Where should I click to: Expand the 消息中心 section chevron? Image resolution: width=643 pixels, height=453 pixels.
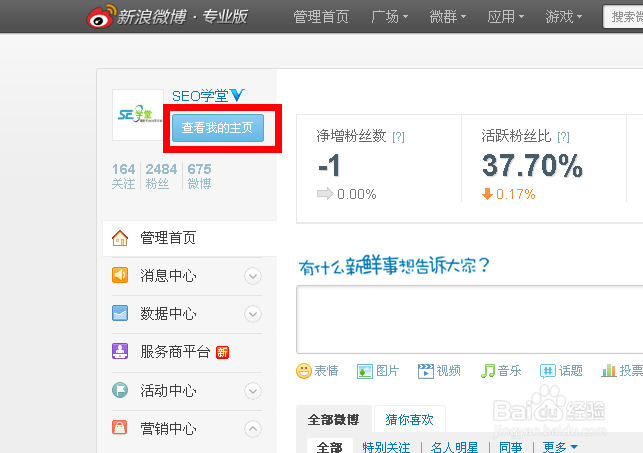coord(253,276)
